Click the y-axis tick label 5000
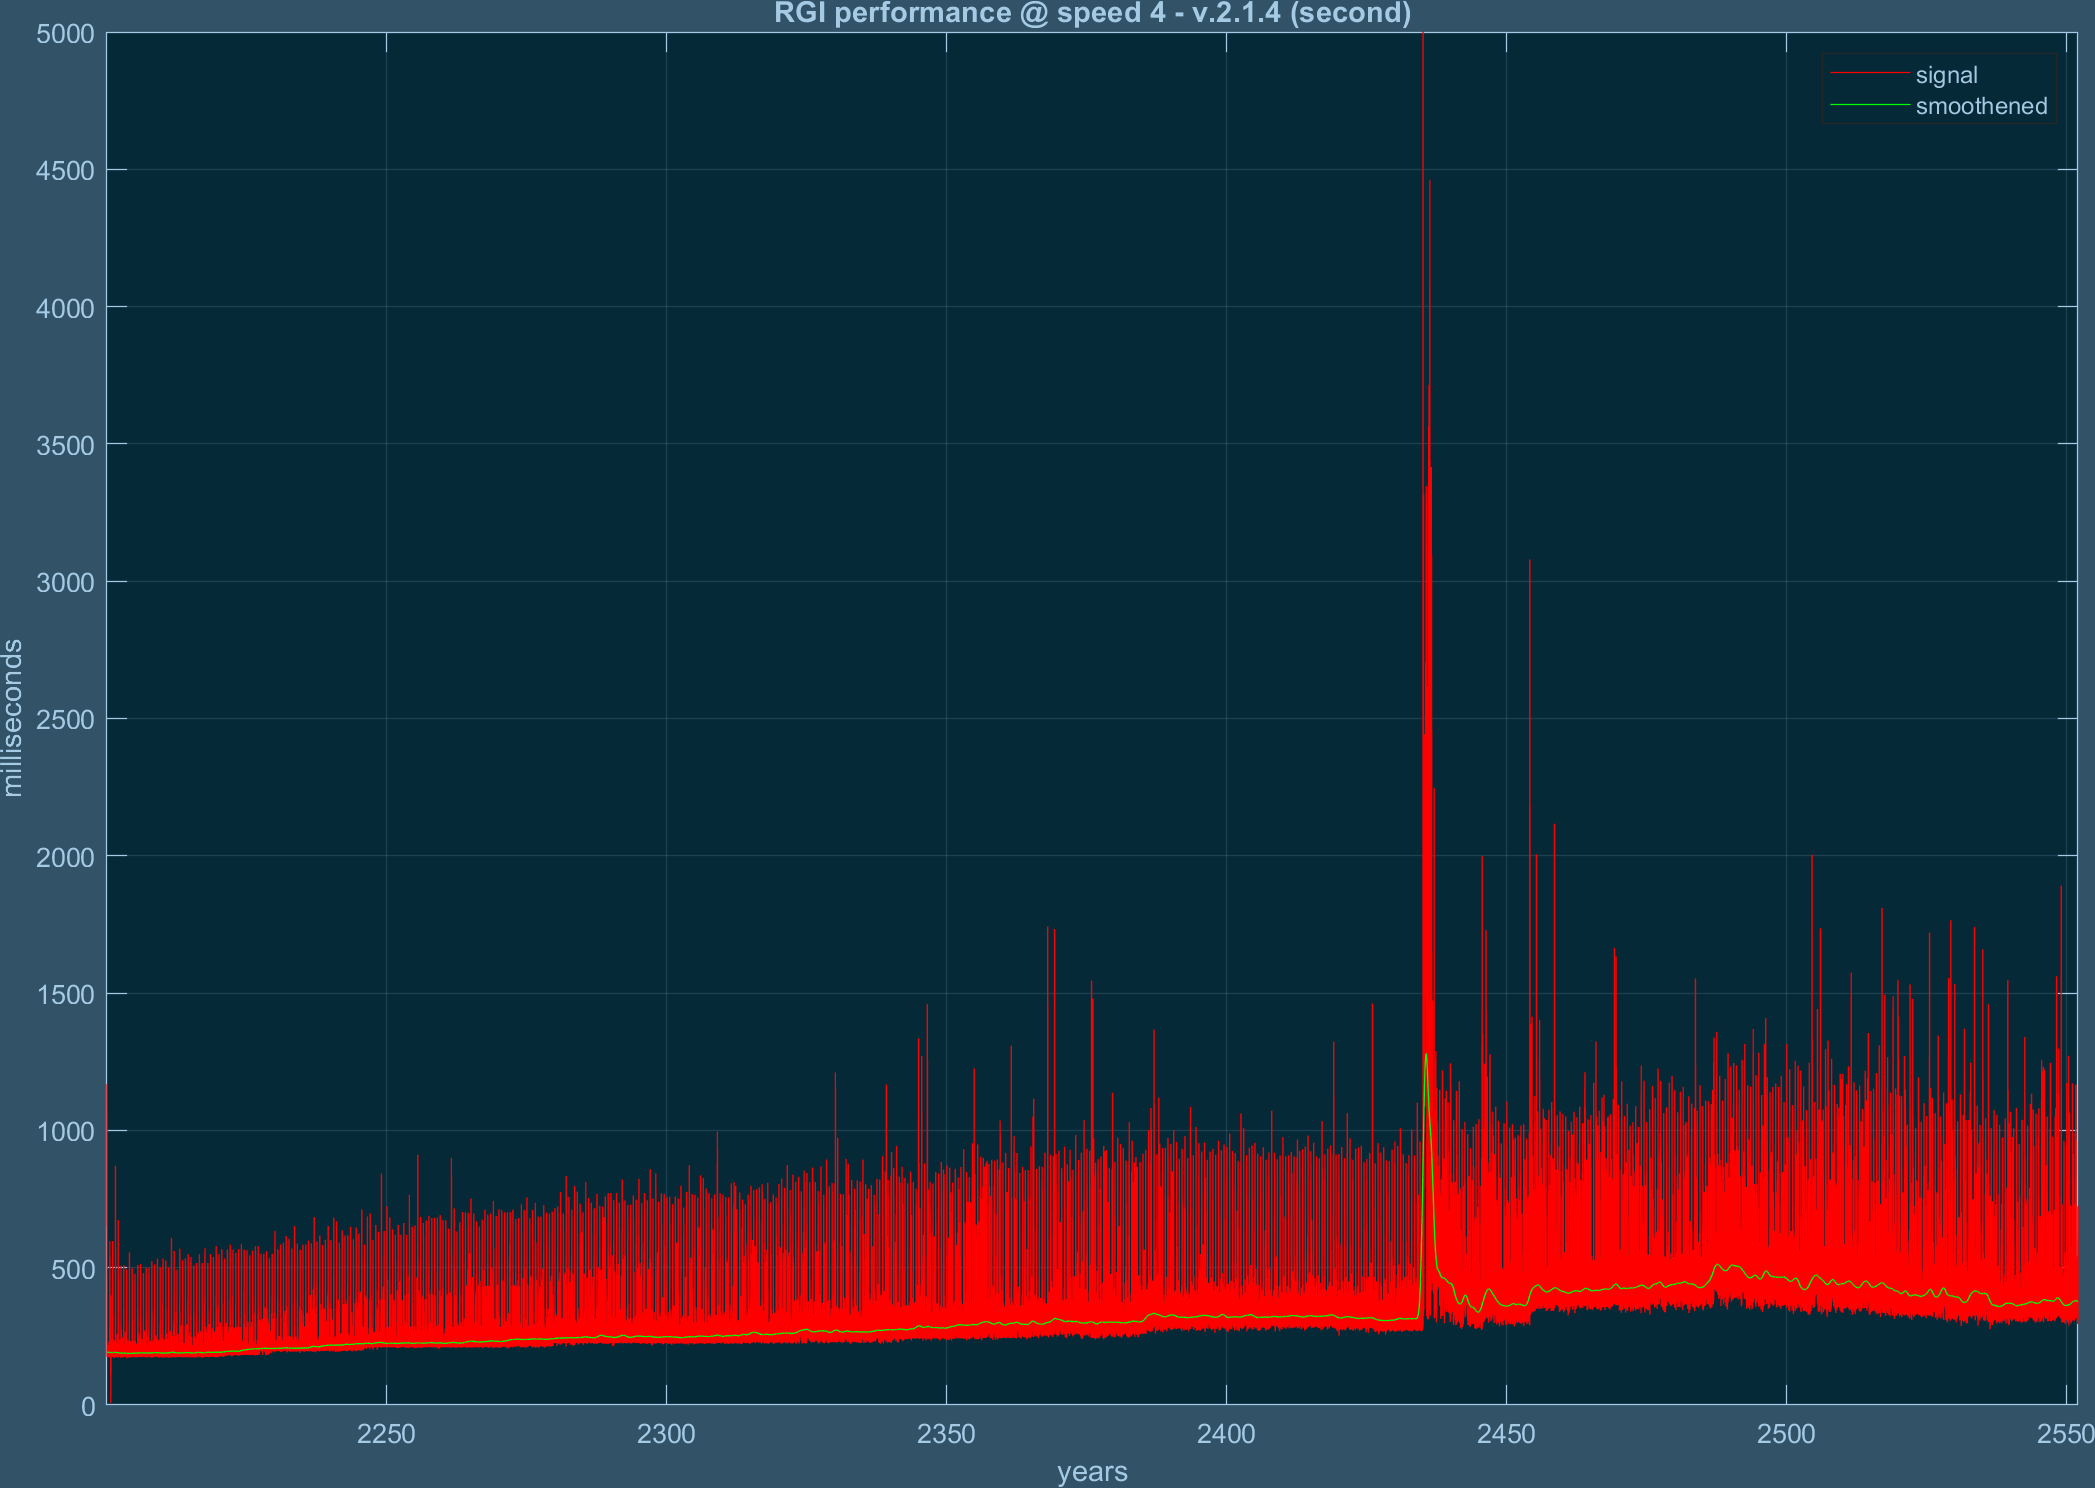The width and height of the screenshot is (2095, 1488). tap(65, 34)
